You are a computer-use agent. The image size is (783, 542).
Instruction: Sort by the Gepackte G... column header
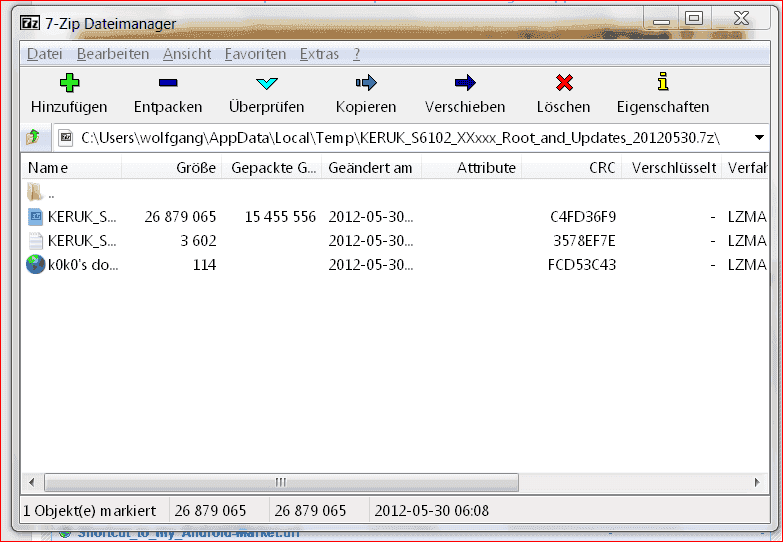point(272,168)
